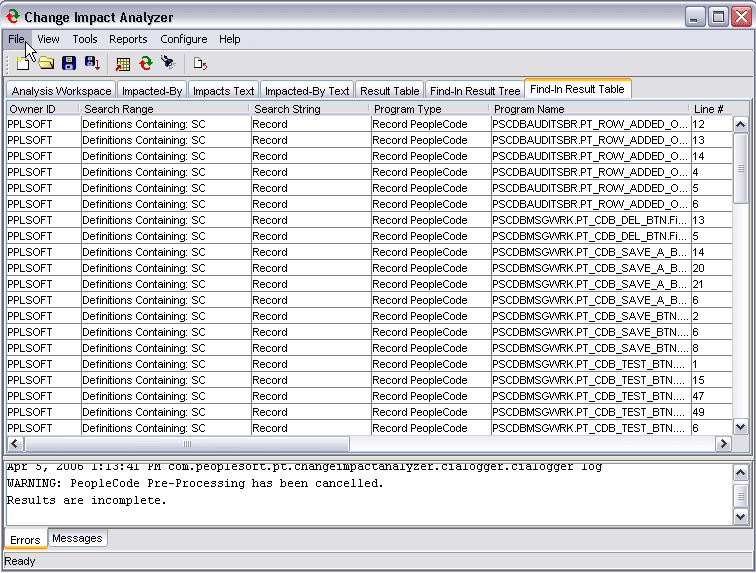Sort by Line # column header

point(711,109)
